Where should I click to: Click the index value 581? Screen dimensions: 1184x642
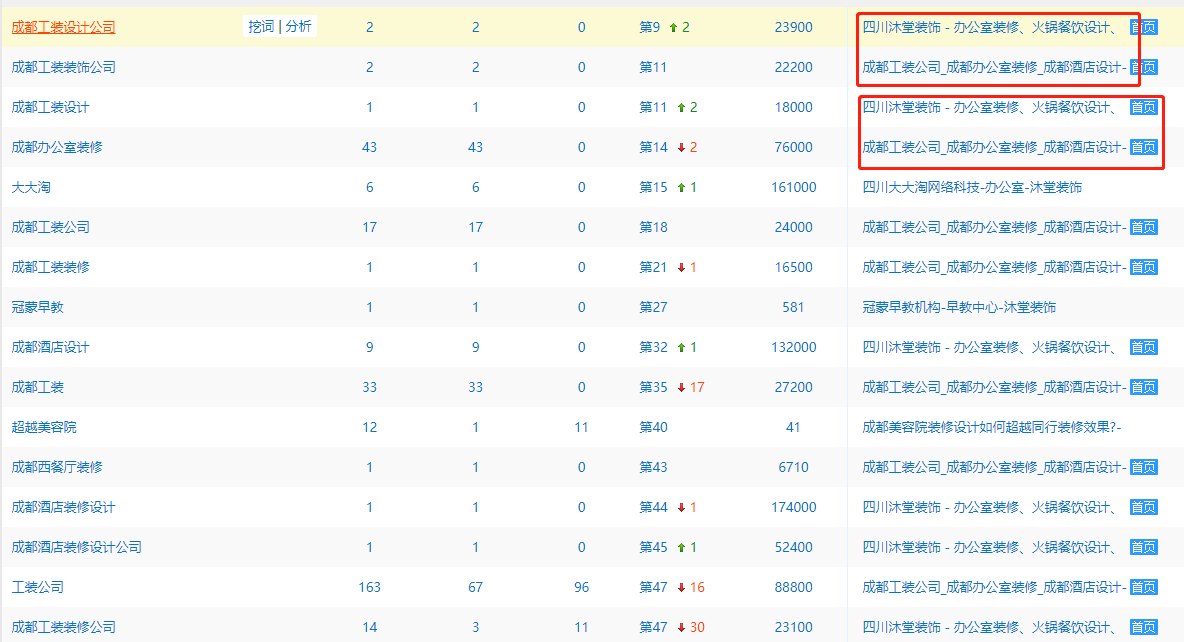[794, 307]
